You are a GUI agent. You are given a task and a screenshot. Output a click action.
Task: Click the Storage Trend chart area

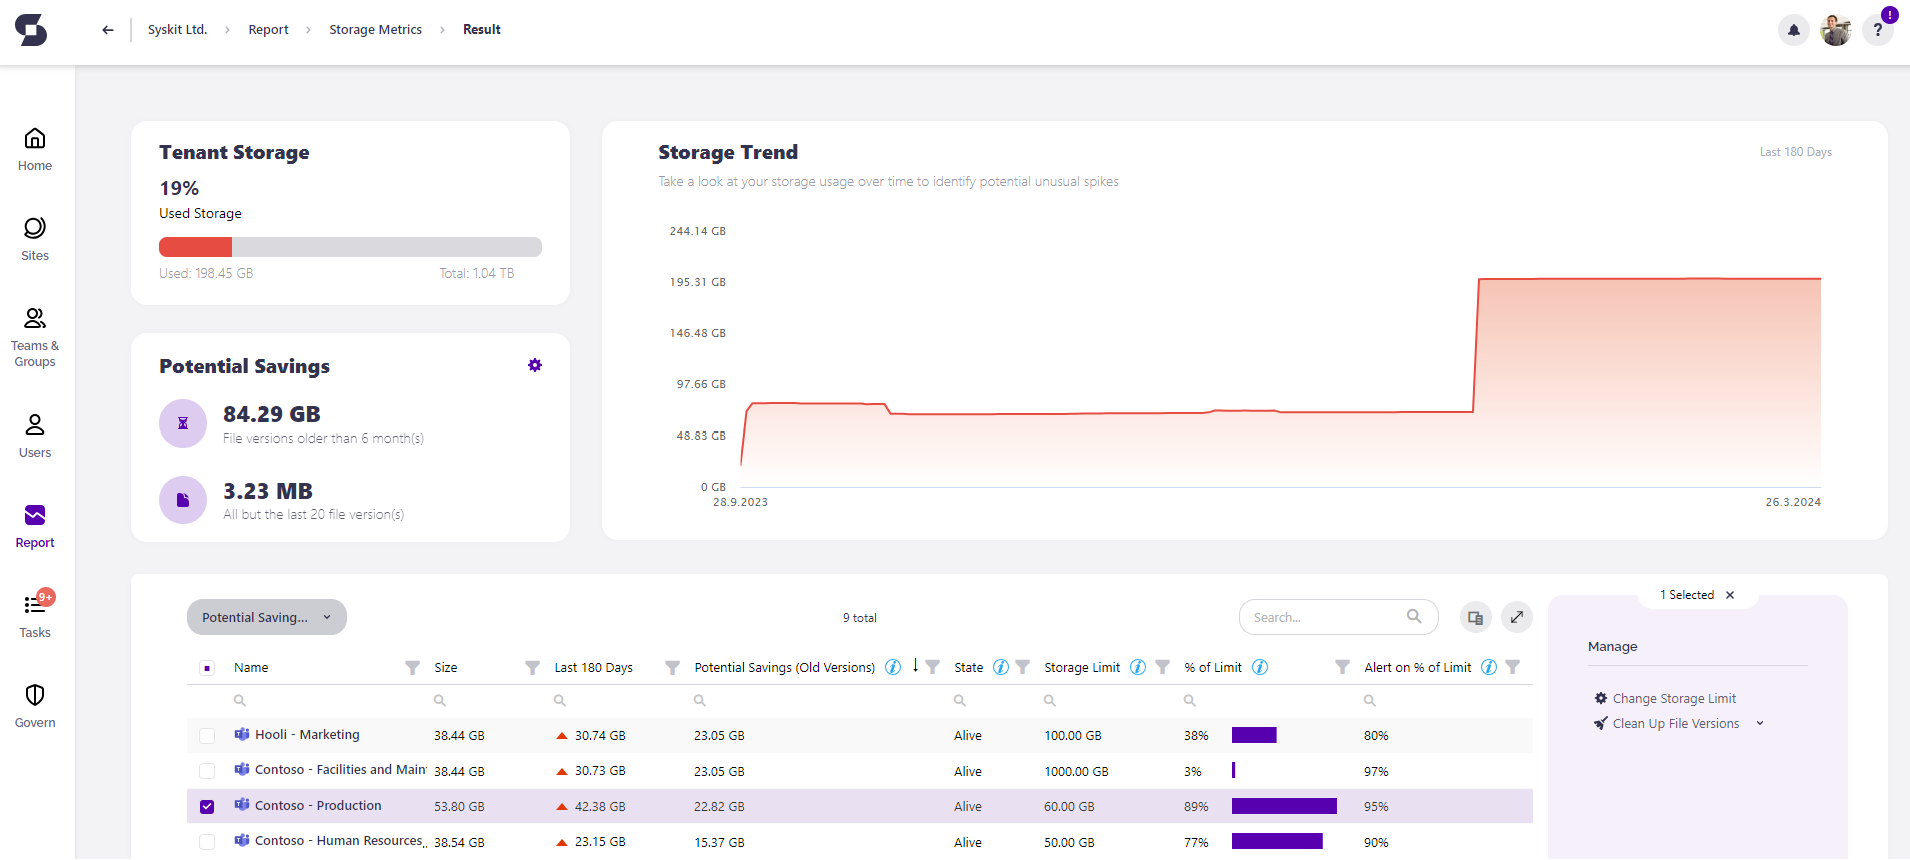pos(1280,360)
